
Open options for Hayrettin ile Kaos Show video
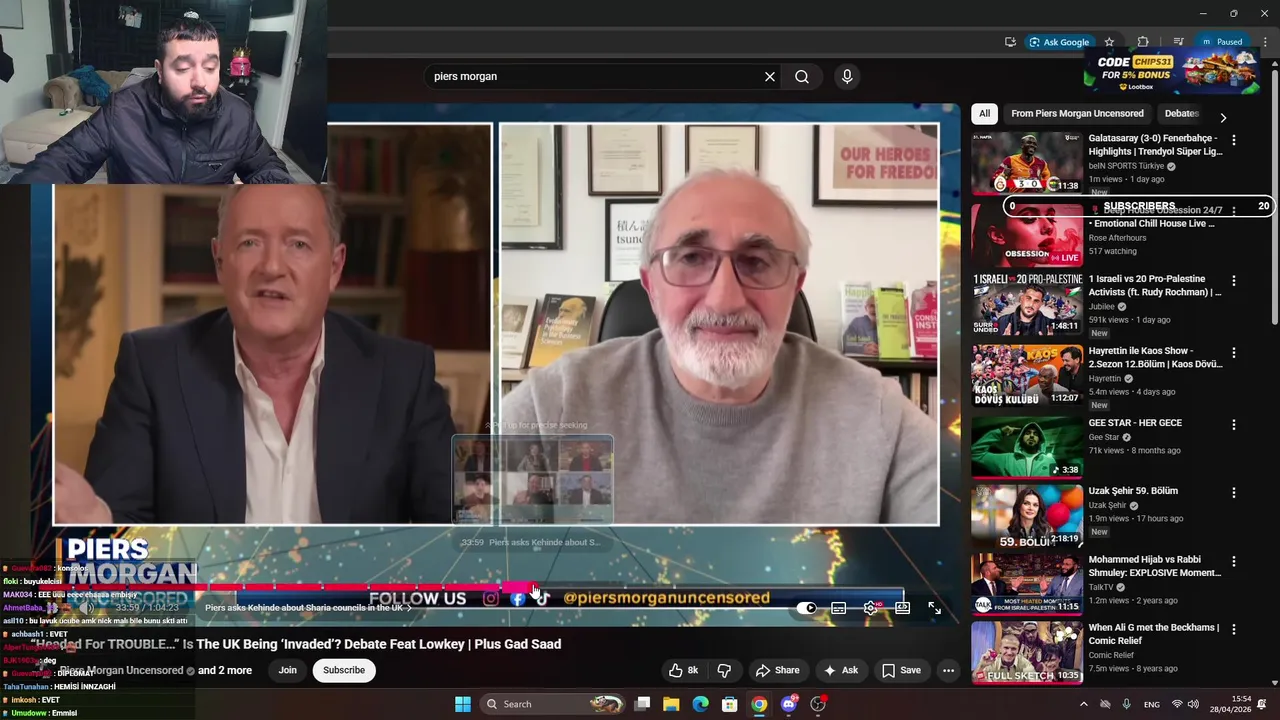pos(1233,353)
